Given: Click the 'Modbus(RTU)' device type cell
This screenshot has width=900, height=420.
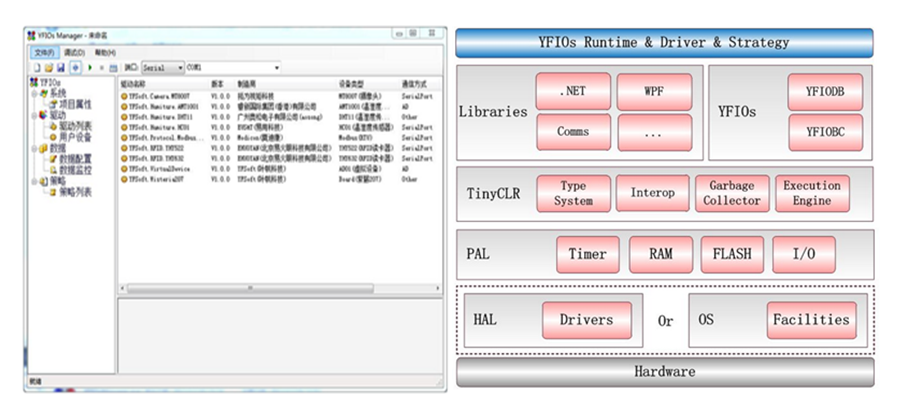Looking at the screenshot, I should tap(356, 138).
